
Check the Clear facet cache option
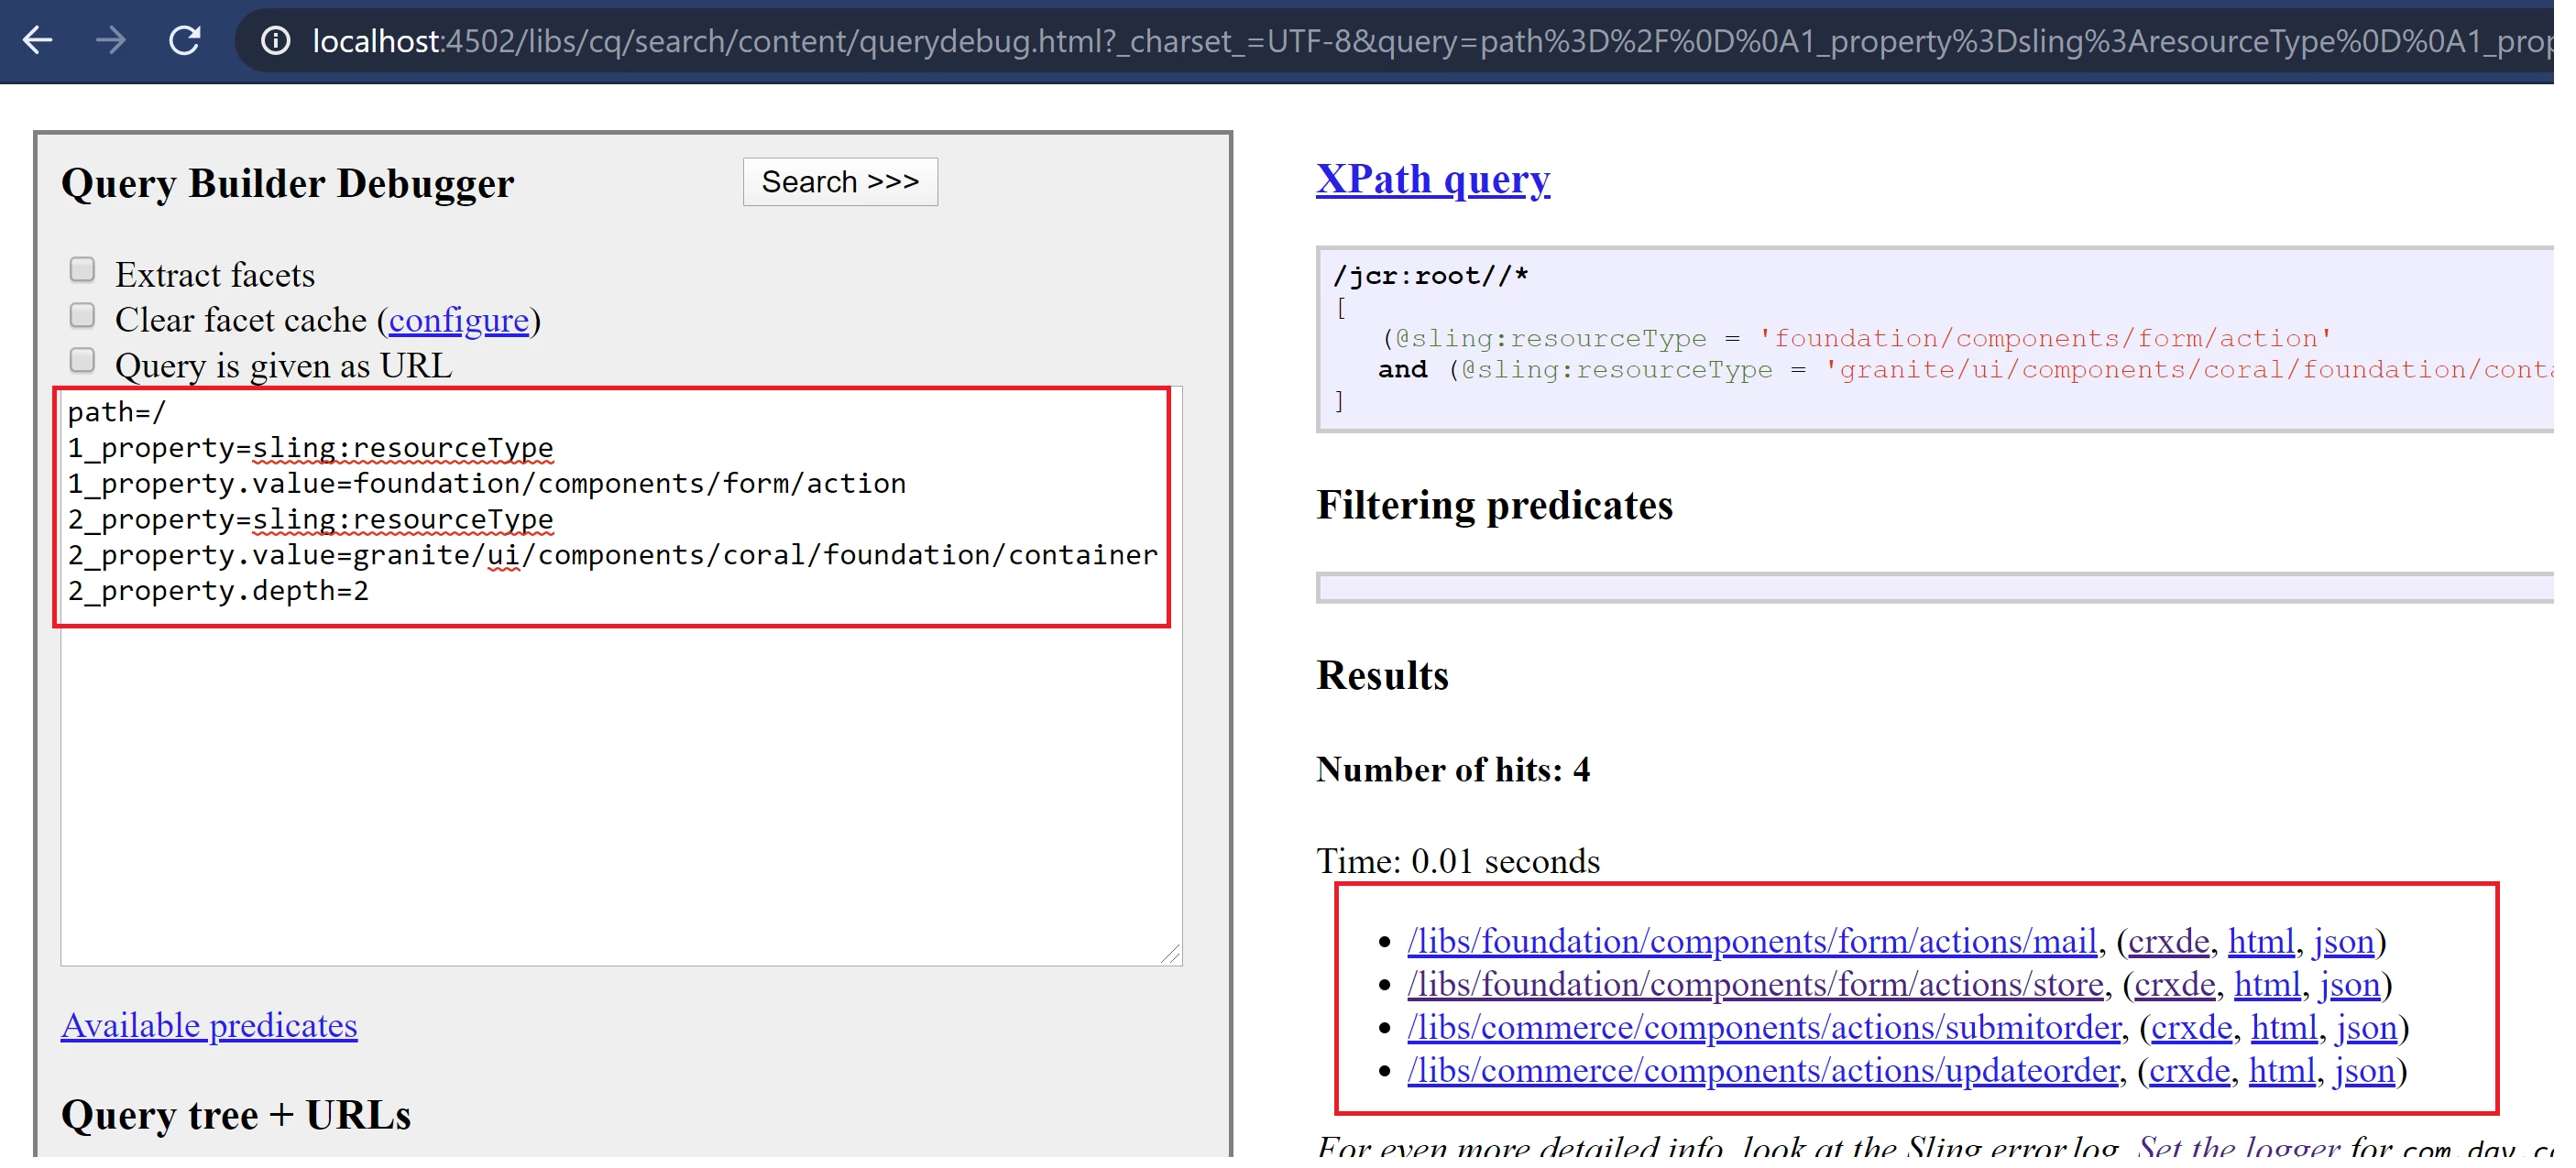pyautogui.click(x=82, y=317)
